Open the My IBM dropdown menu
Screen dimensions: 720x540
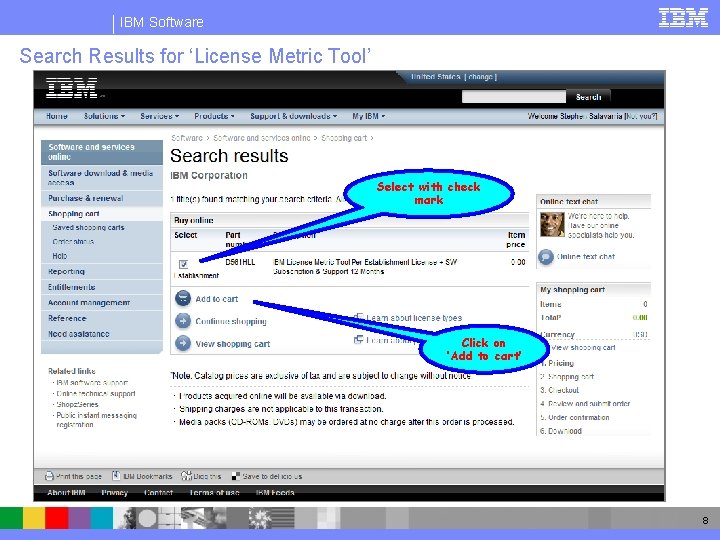[369, 116]
